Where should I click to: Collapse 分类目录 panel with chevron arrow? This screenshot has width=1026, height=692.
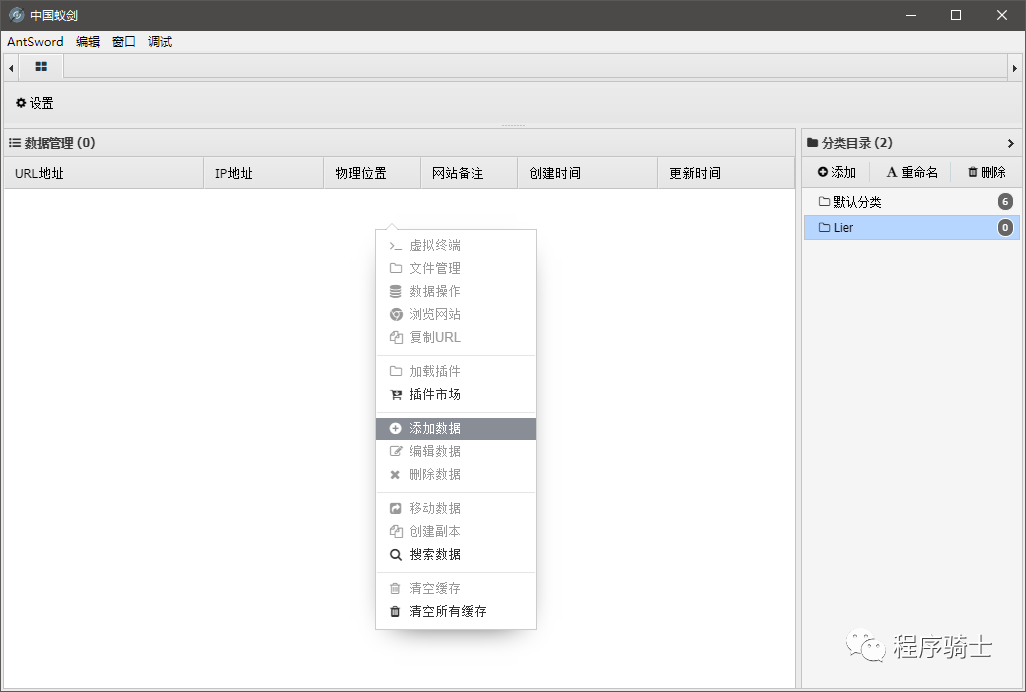pos(1010,143)
